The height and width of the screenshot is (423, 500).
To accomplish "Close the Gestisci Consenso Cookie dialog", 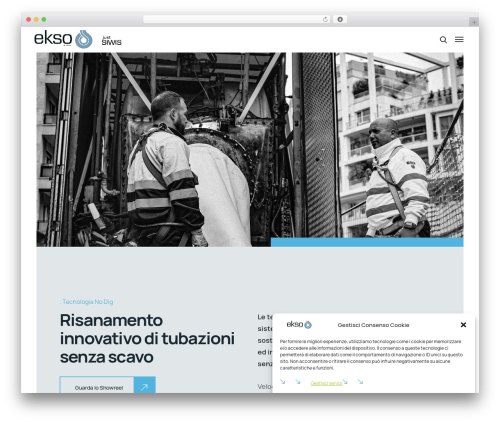I will (463, 325).
